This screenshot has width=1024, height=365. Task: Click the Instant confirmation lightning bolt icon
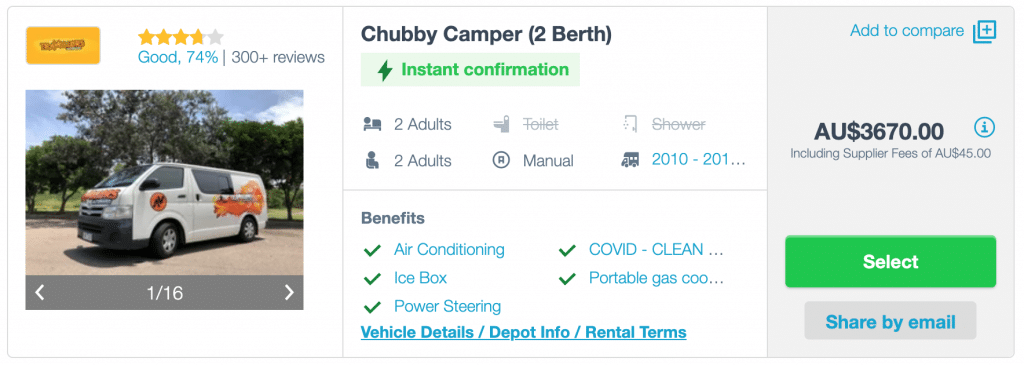click(x=385, y=70)
